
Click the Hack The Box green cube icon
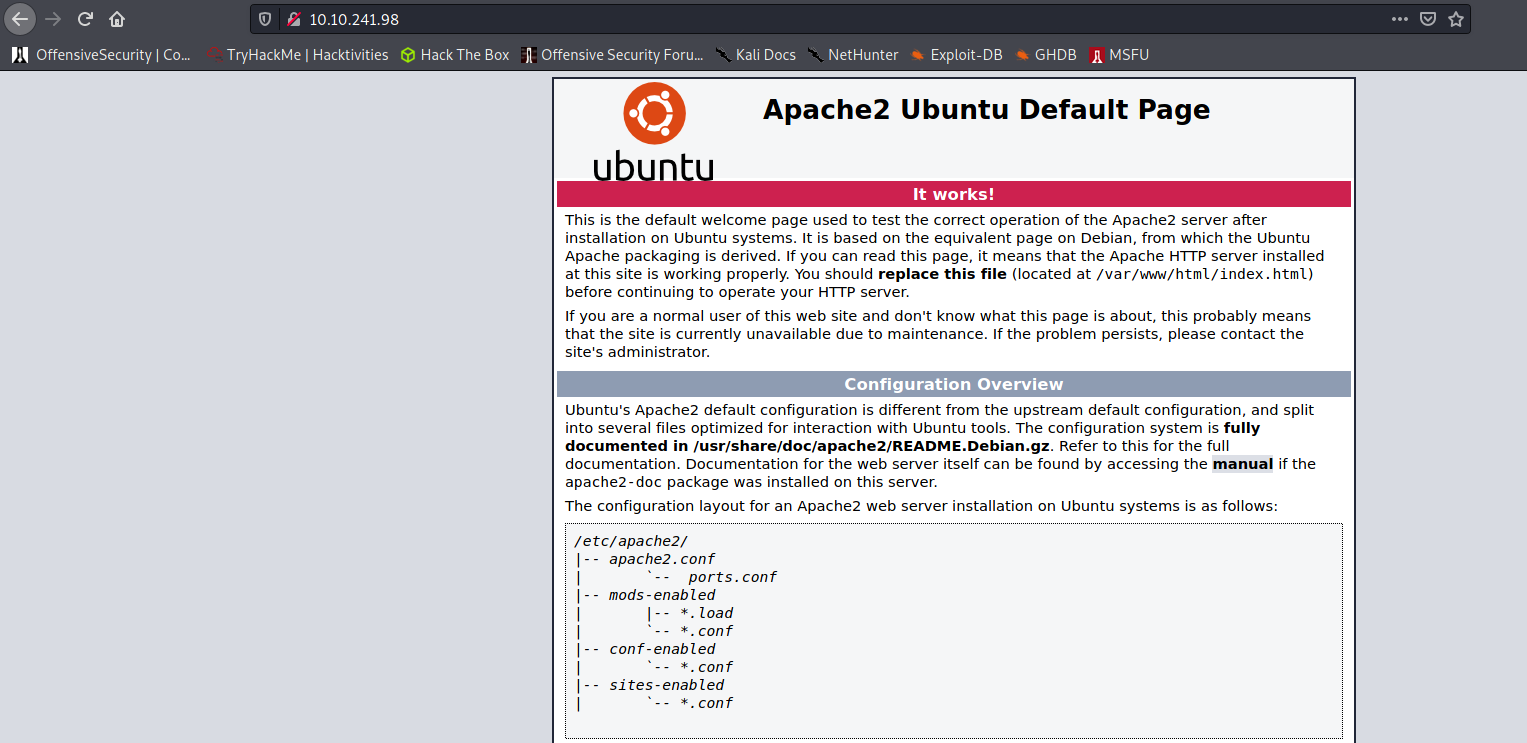tap(407, 55)
